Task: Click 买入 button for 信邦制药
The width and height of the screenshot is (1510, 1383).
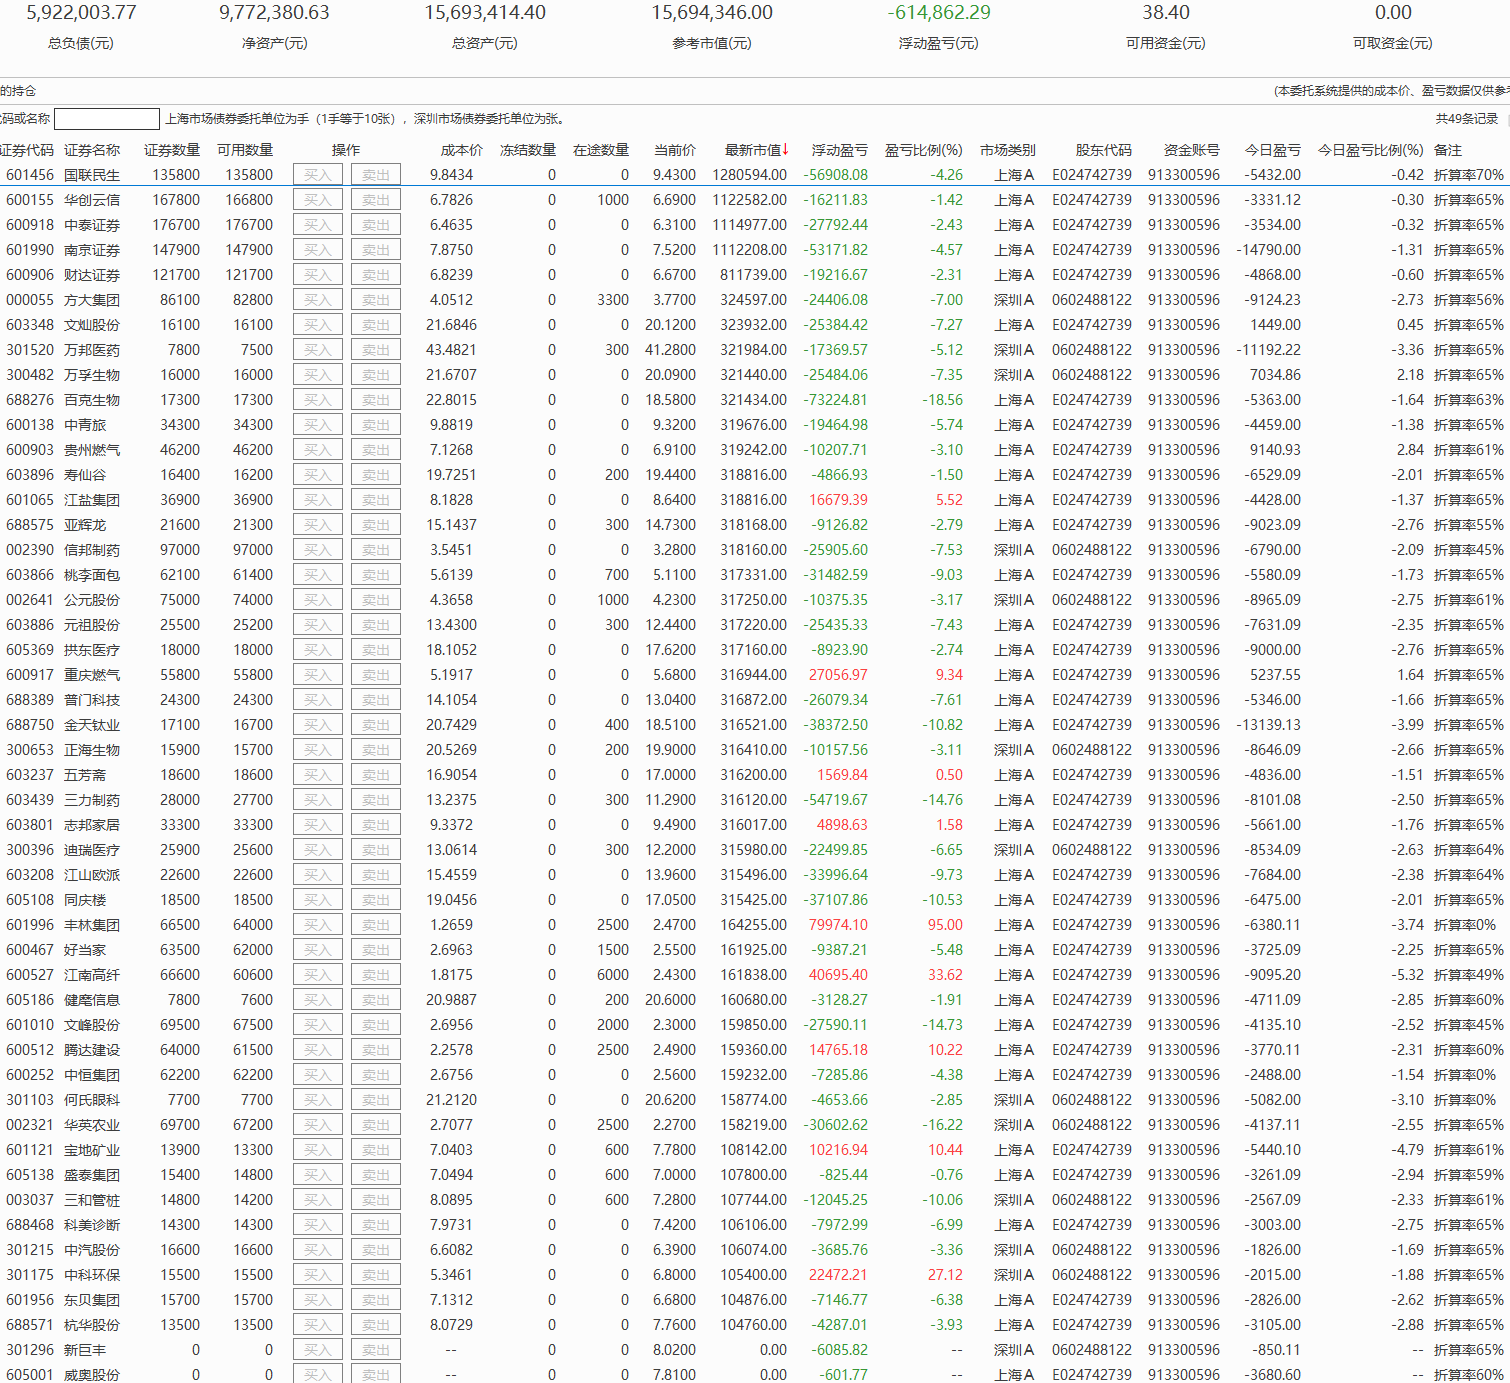Action: tap(318, 550)
